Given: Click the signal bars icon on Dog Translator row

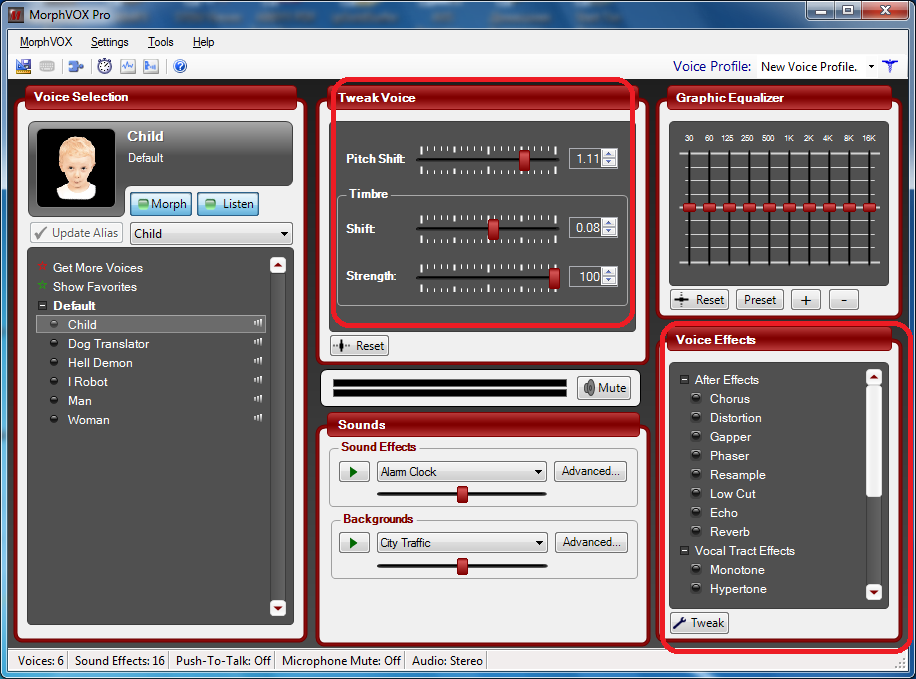Looking at the screenshot, I should [x=258, y=342].
